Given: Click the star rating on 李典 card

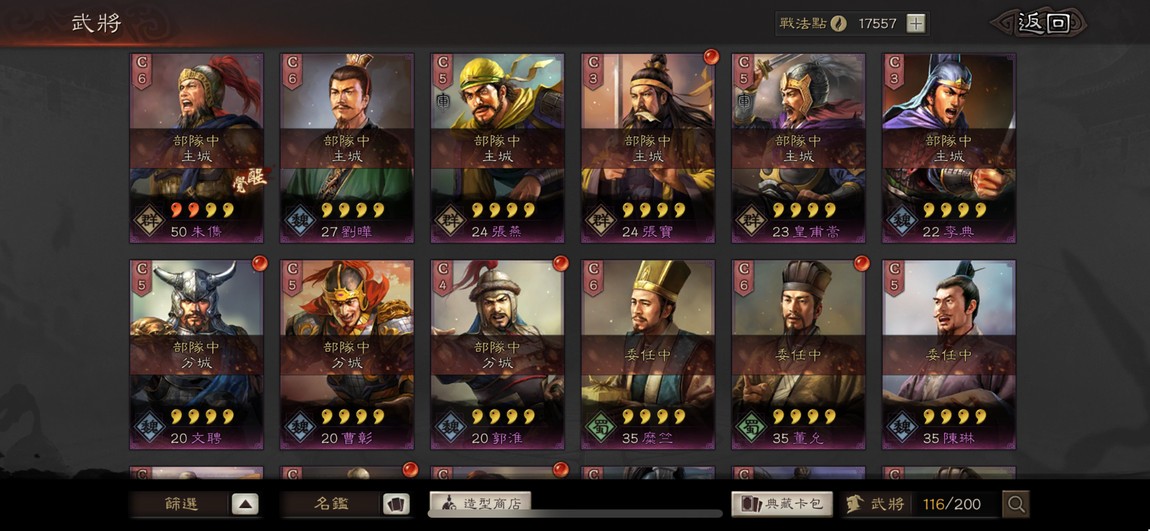Looking at the screenshot, I should click(954, 210).
